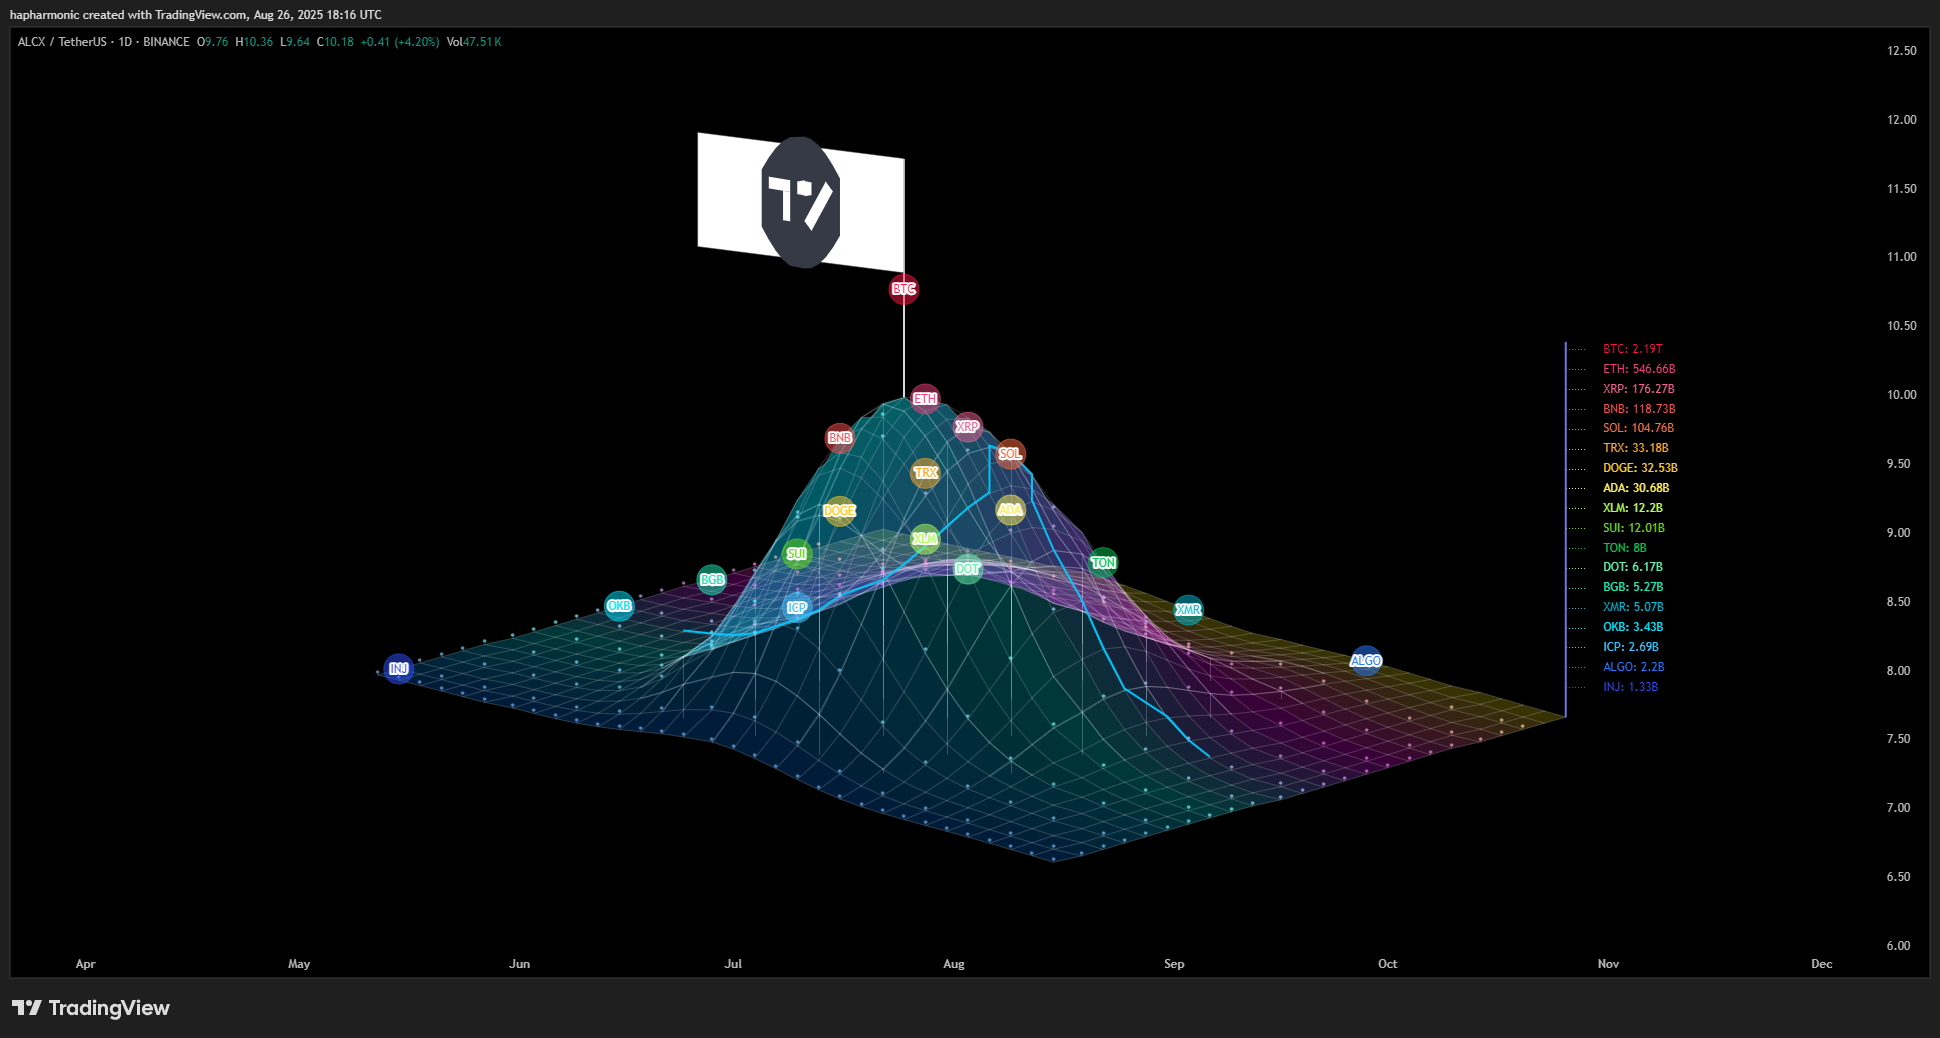1940x1038 pixels.
Task: Click the hapharmonic attribution header text
Action: [x=196, y=15]
